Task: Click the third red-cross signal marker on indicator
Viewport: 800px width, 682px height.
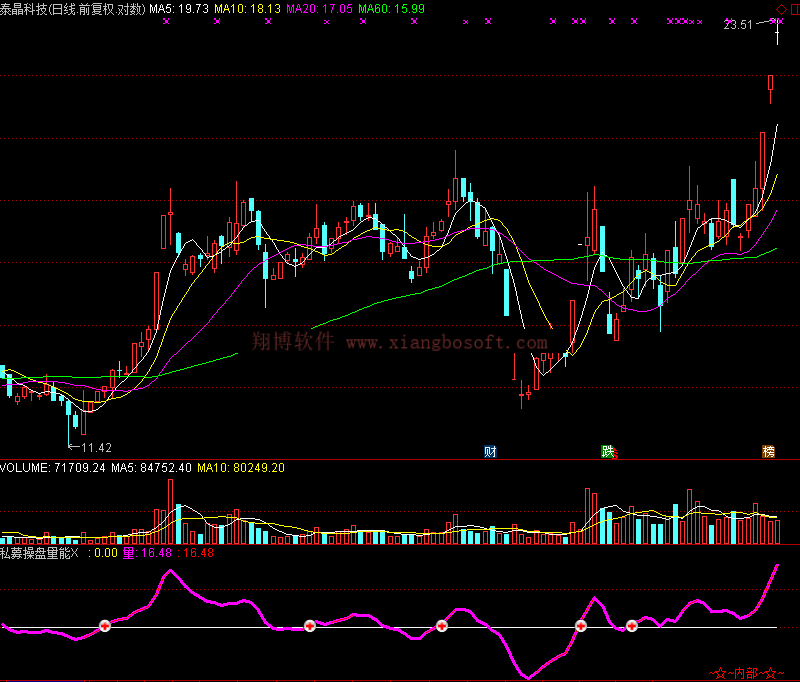Action: click(441, 626)
